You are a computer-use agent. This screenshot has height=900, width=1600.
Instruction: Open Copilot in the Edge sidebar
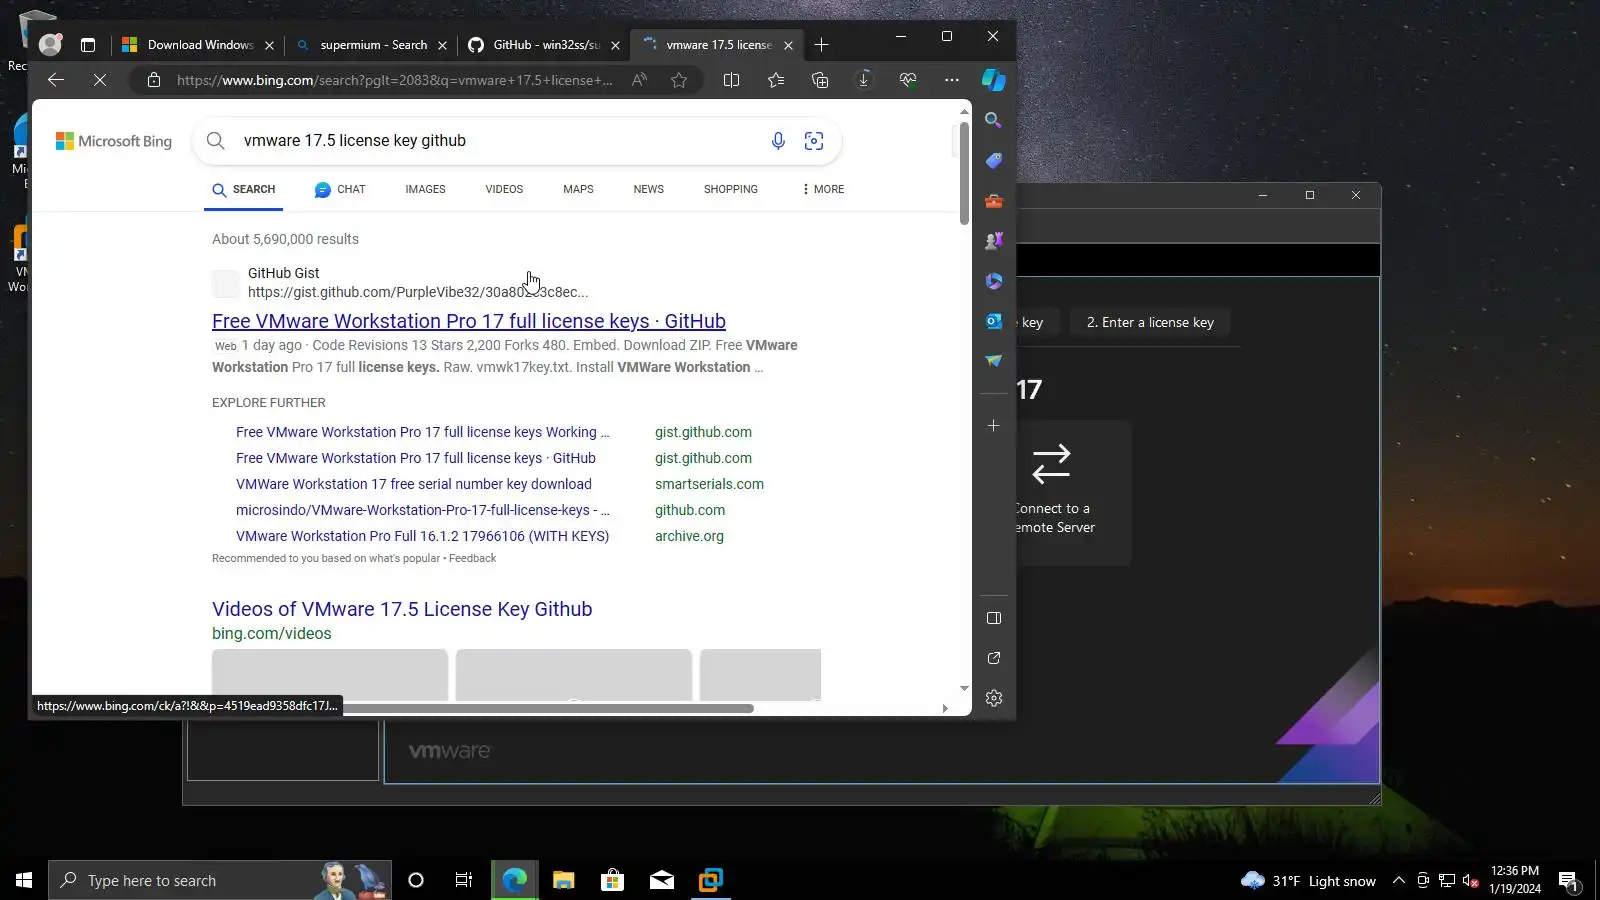point(994,80)
